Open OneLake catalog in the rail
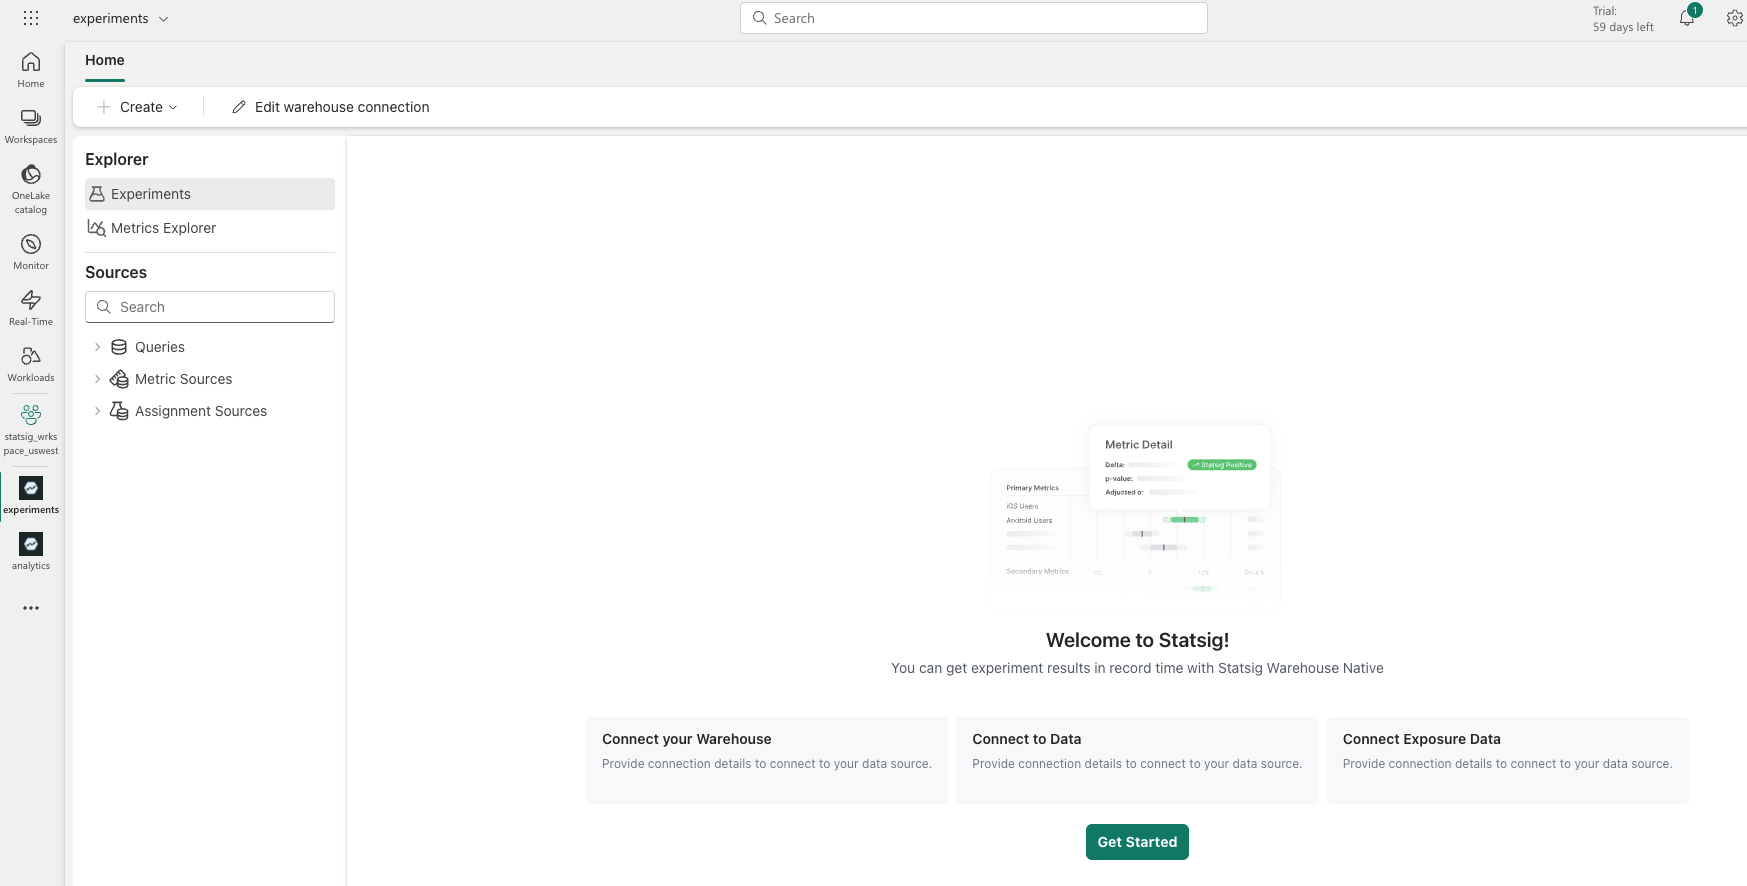Viewport: 1747px width, 886px height. point(31,189)
